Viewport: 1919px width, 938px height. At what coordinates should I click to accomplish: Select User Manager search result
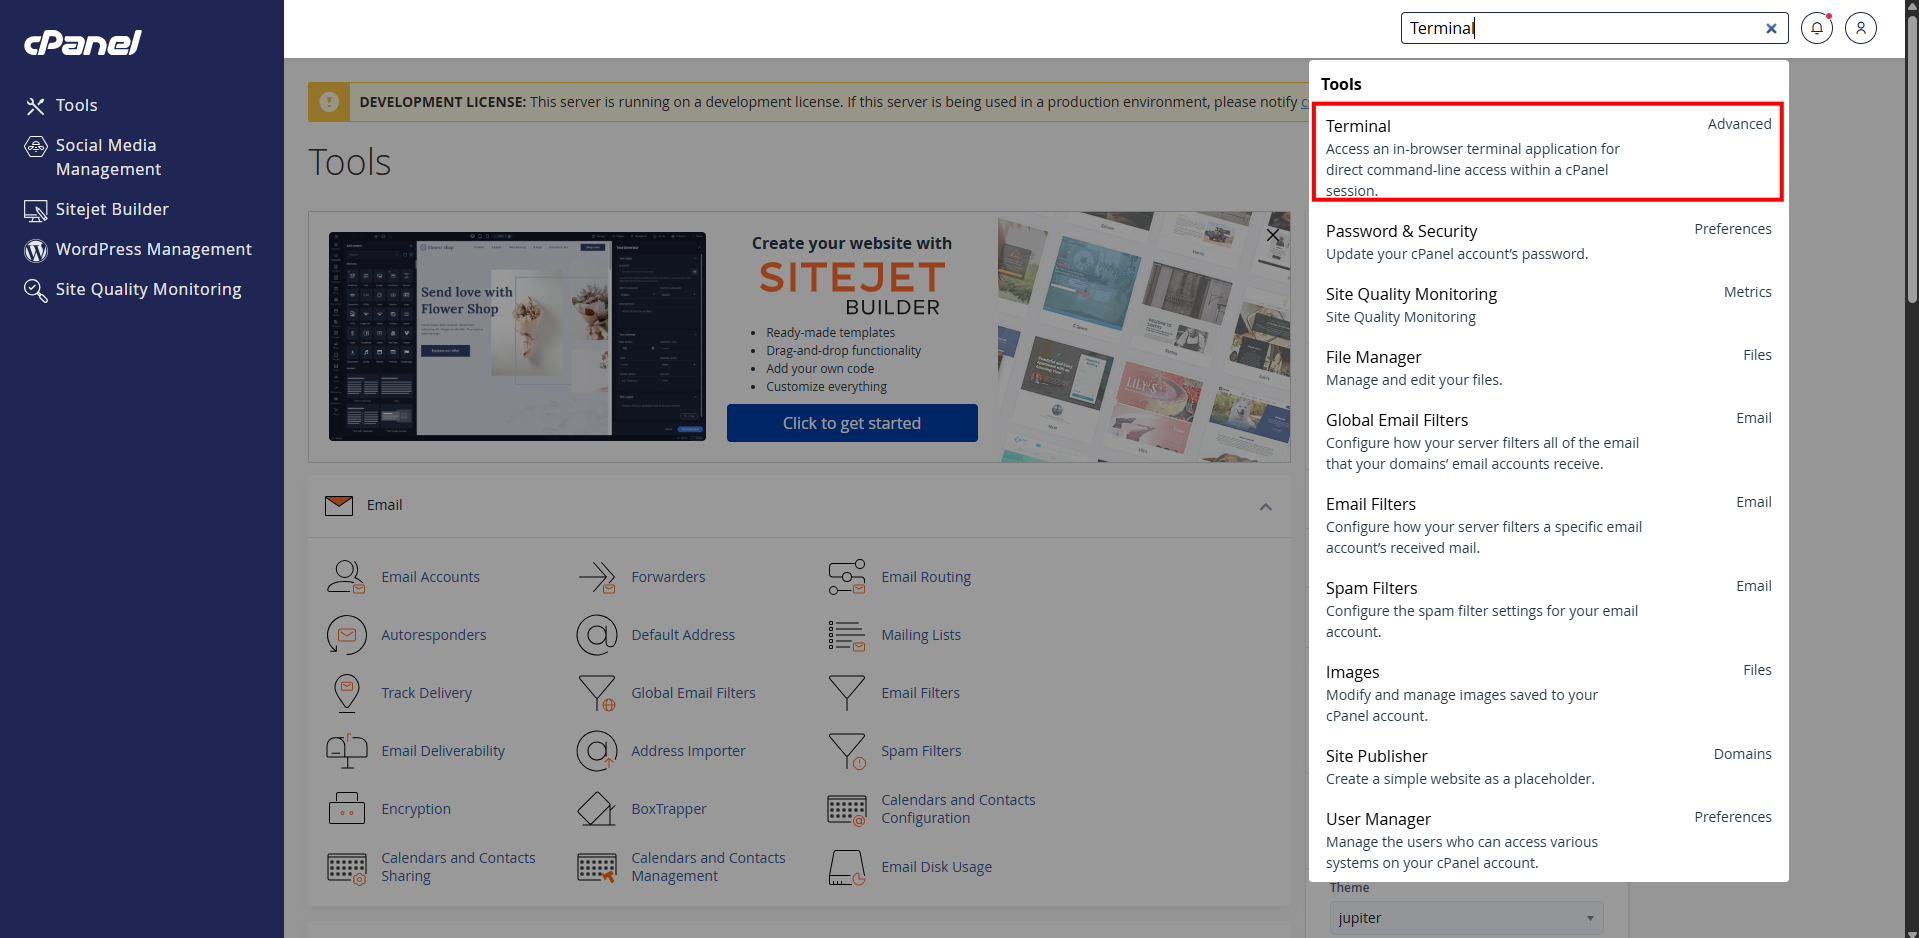tap(1549, 840)
